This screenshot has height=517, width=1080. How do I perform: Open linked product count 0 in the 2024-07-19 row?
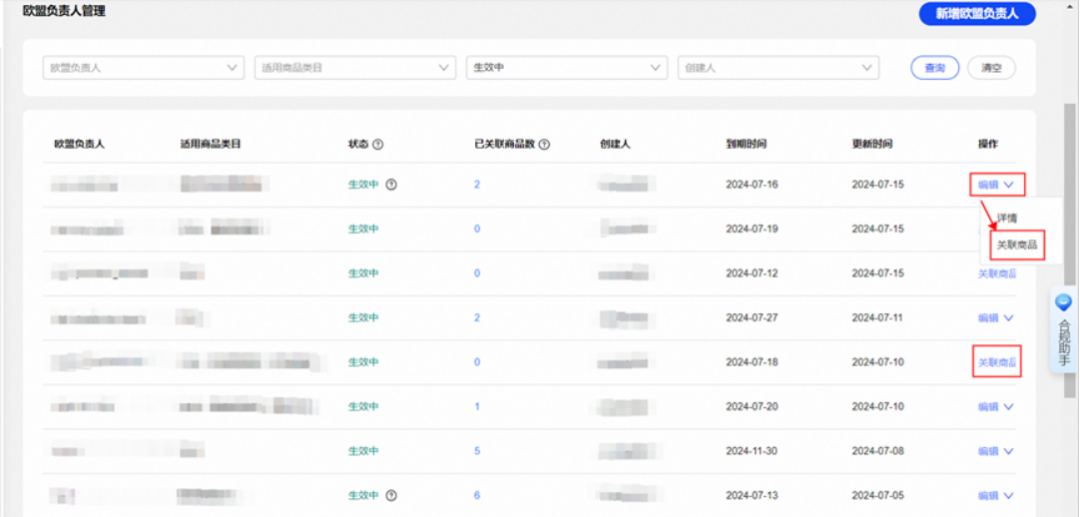pos(477,229)
